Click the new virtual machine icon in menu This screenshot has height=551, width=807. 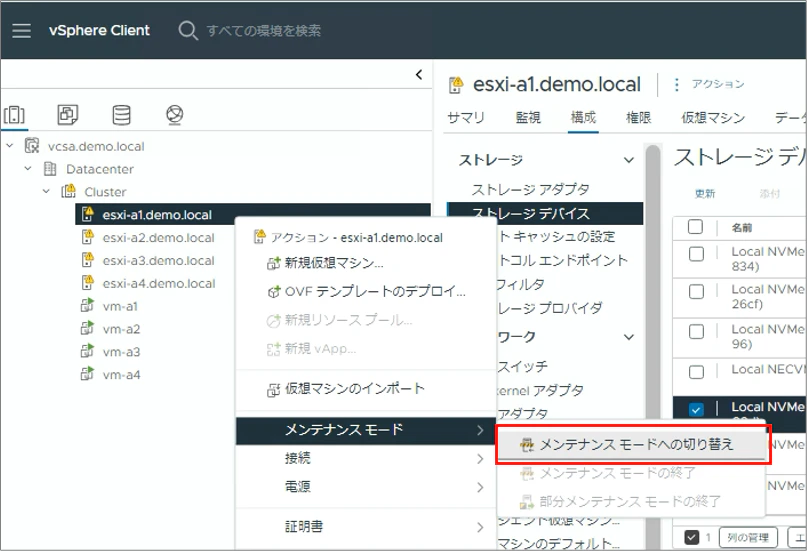pos(273,264)
